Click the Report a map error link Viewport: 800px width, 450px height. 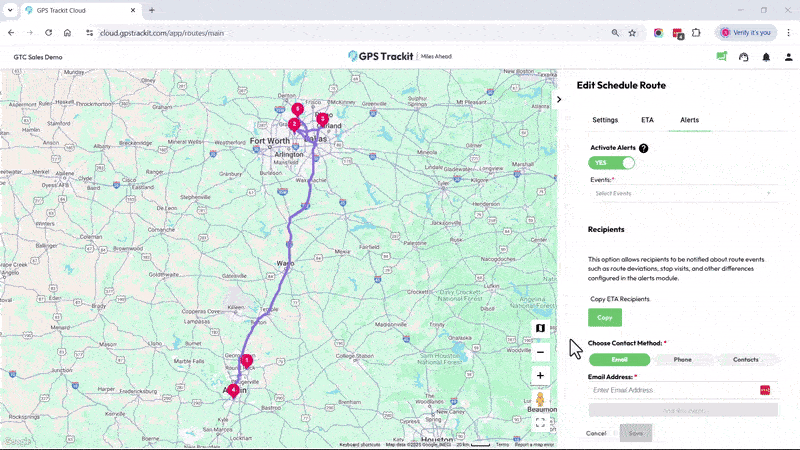pyautogui.click(x=534, y=445)
